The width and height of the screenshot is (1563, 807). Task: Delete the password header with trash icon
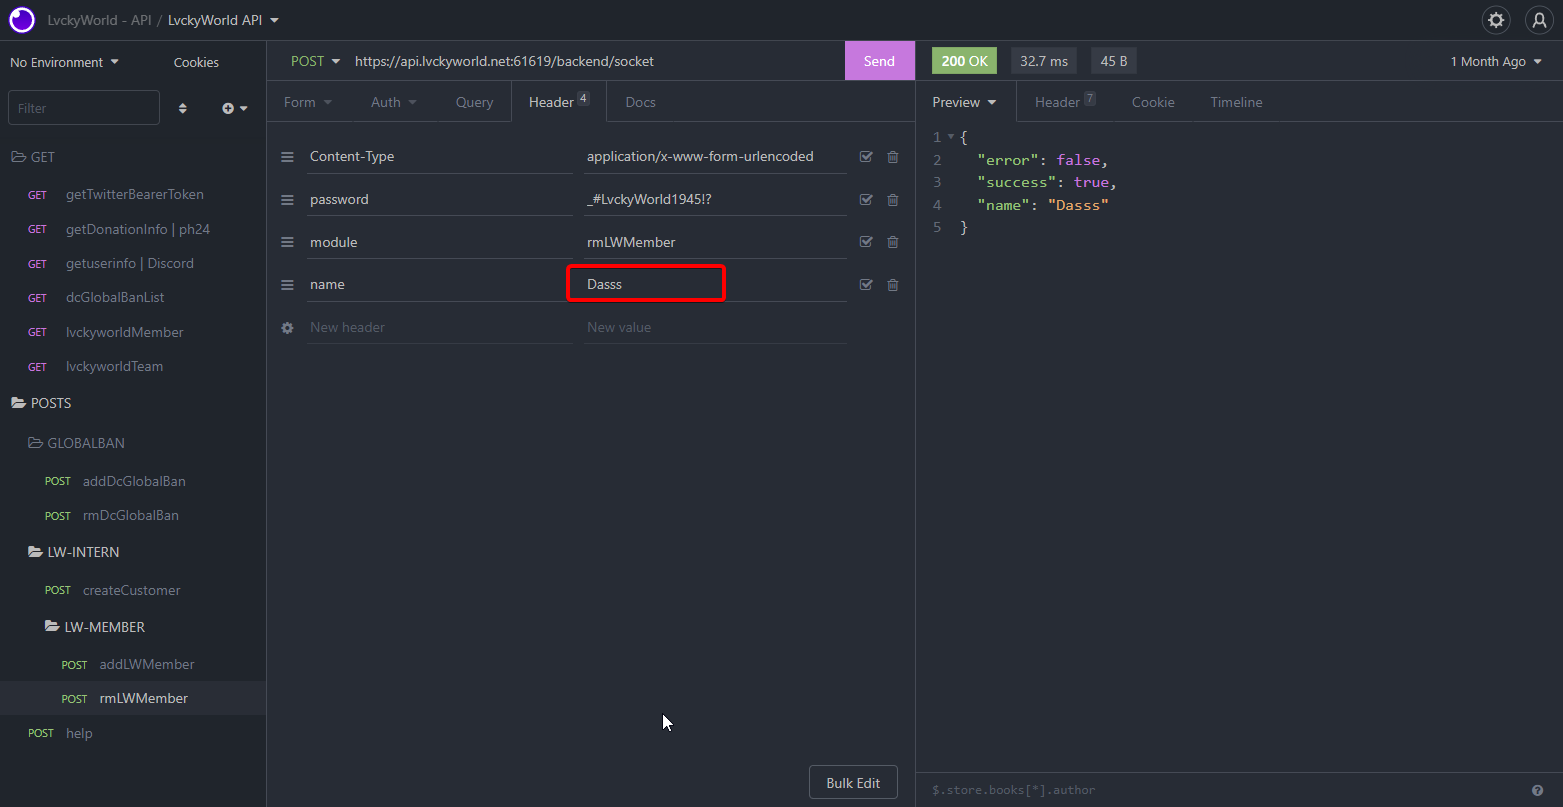click(x=893, y=199)
